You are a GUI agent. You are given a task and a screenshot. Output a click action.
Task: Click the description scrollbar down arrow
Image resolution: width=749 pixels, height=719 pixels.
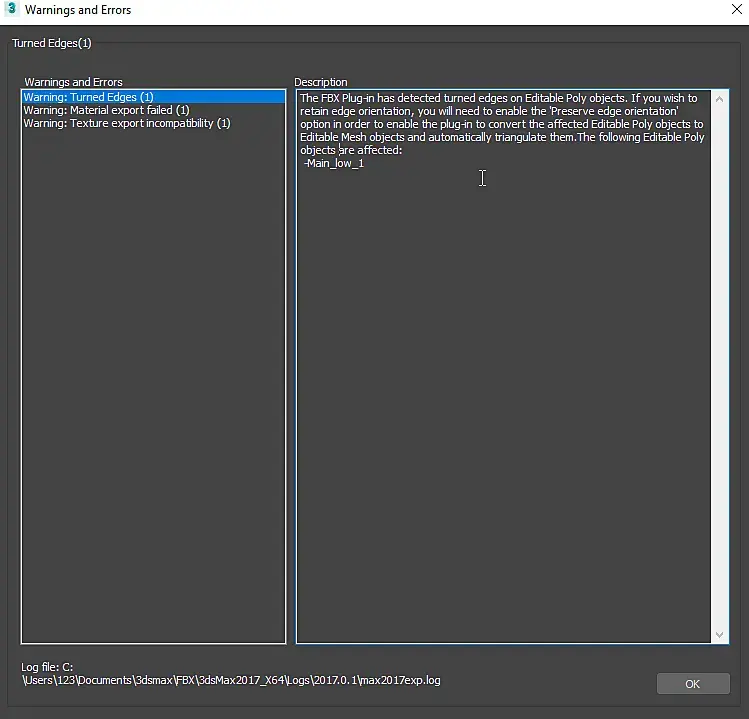(719, 635)
